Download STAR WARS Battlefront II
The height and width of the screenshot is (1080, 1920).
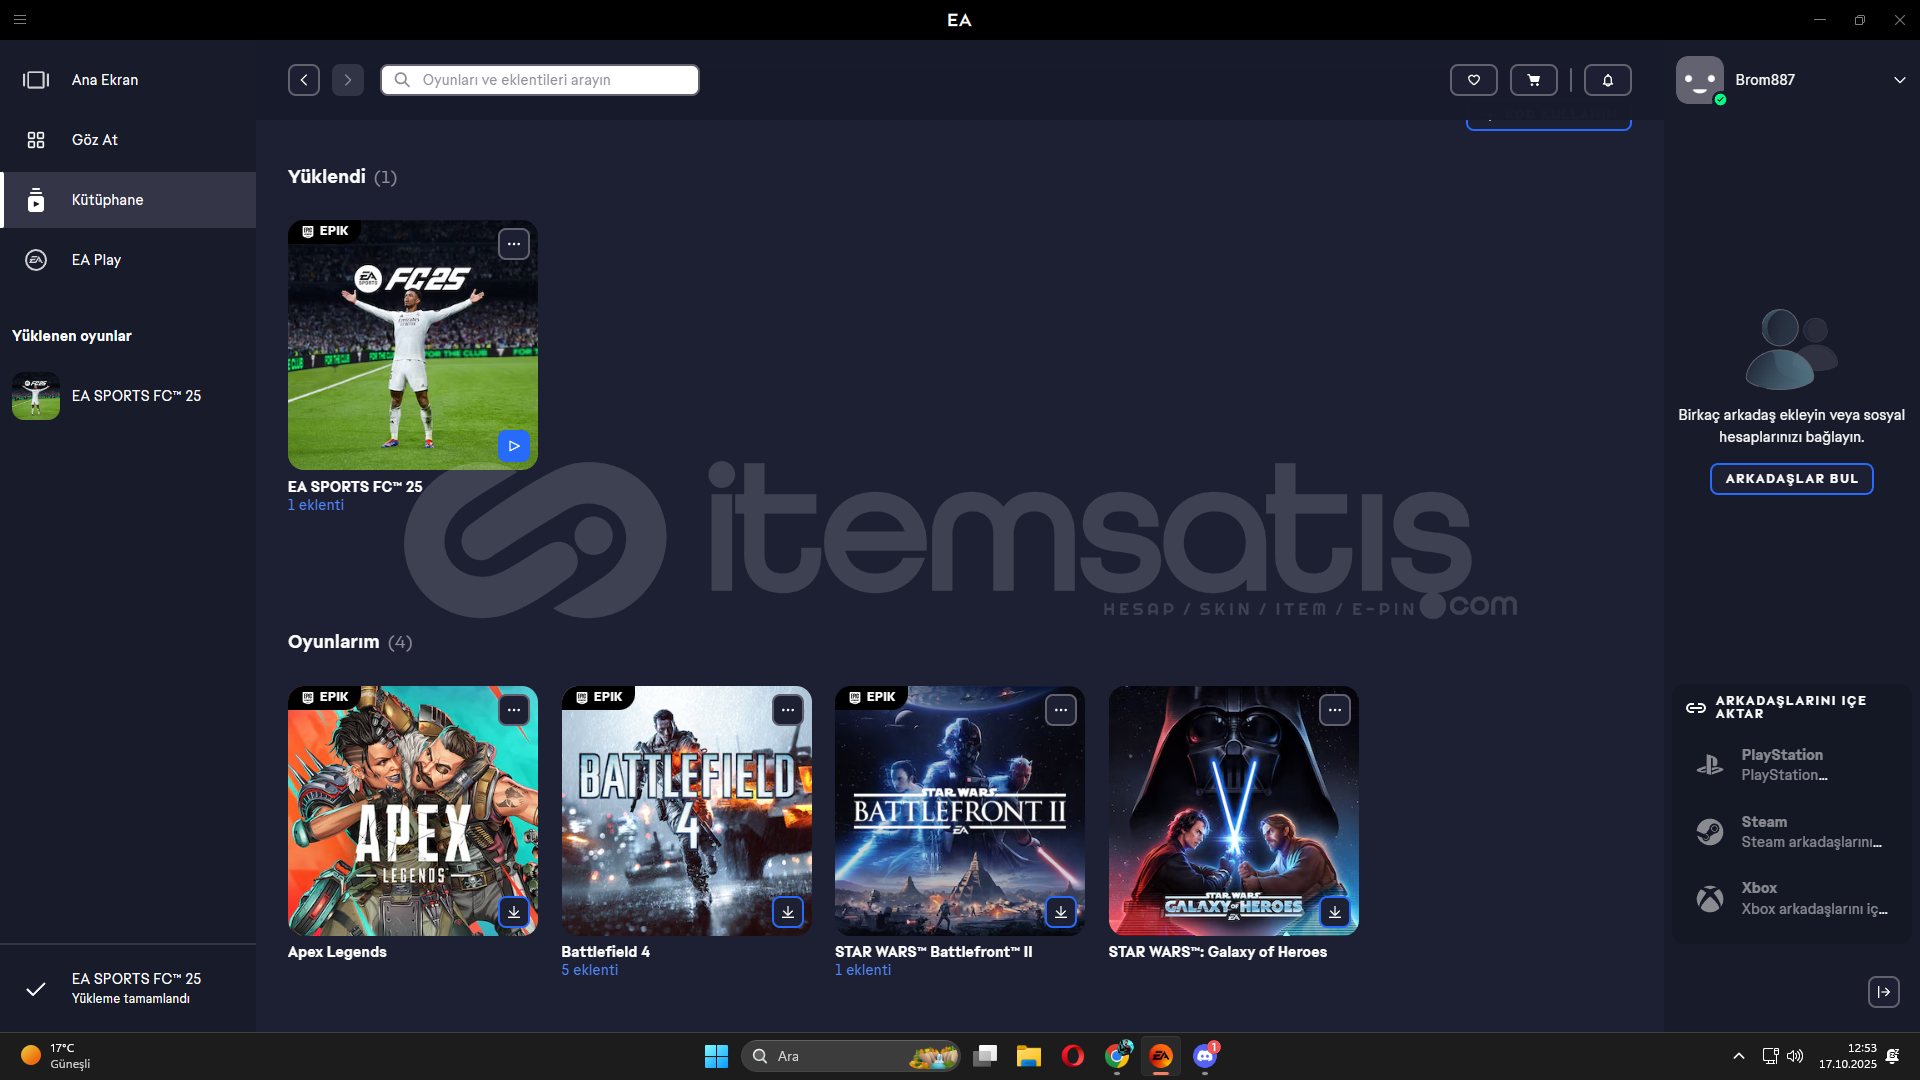point(1060,912)
